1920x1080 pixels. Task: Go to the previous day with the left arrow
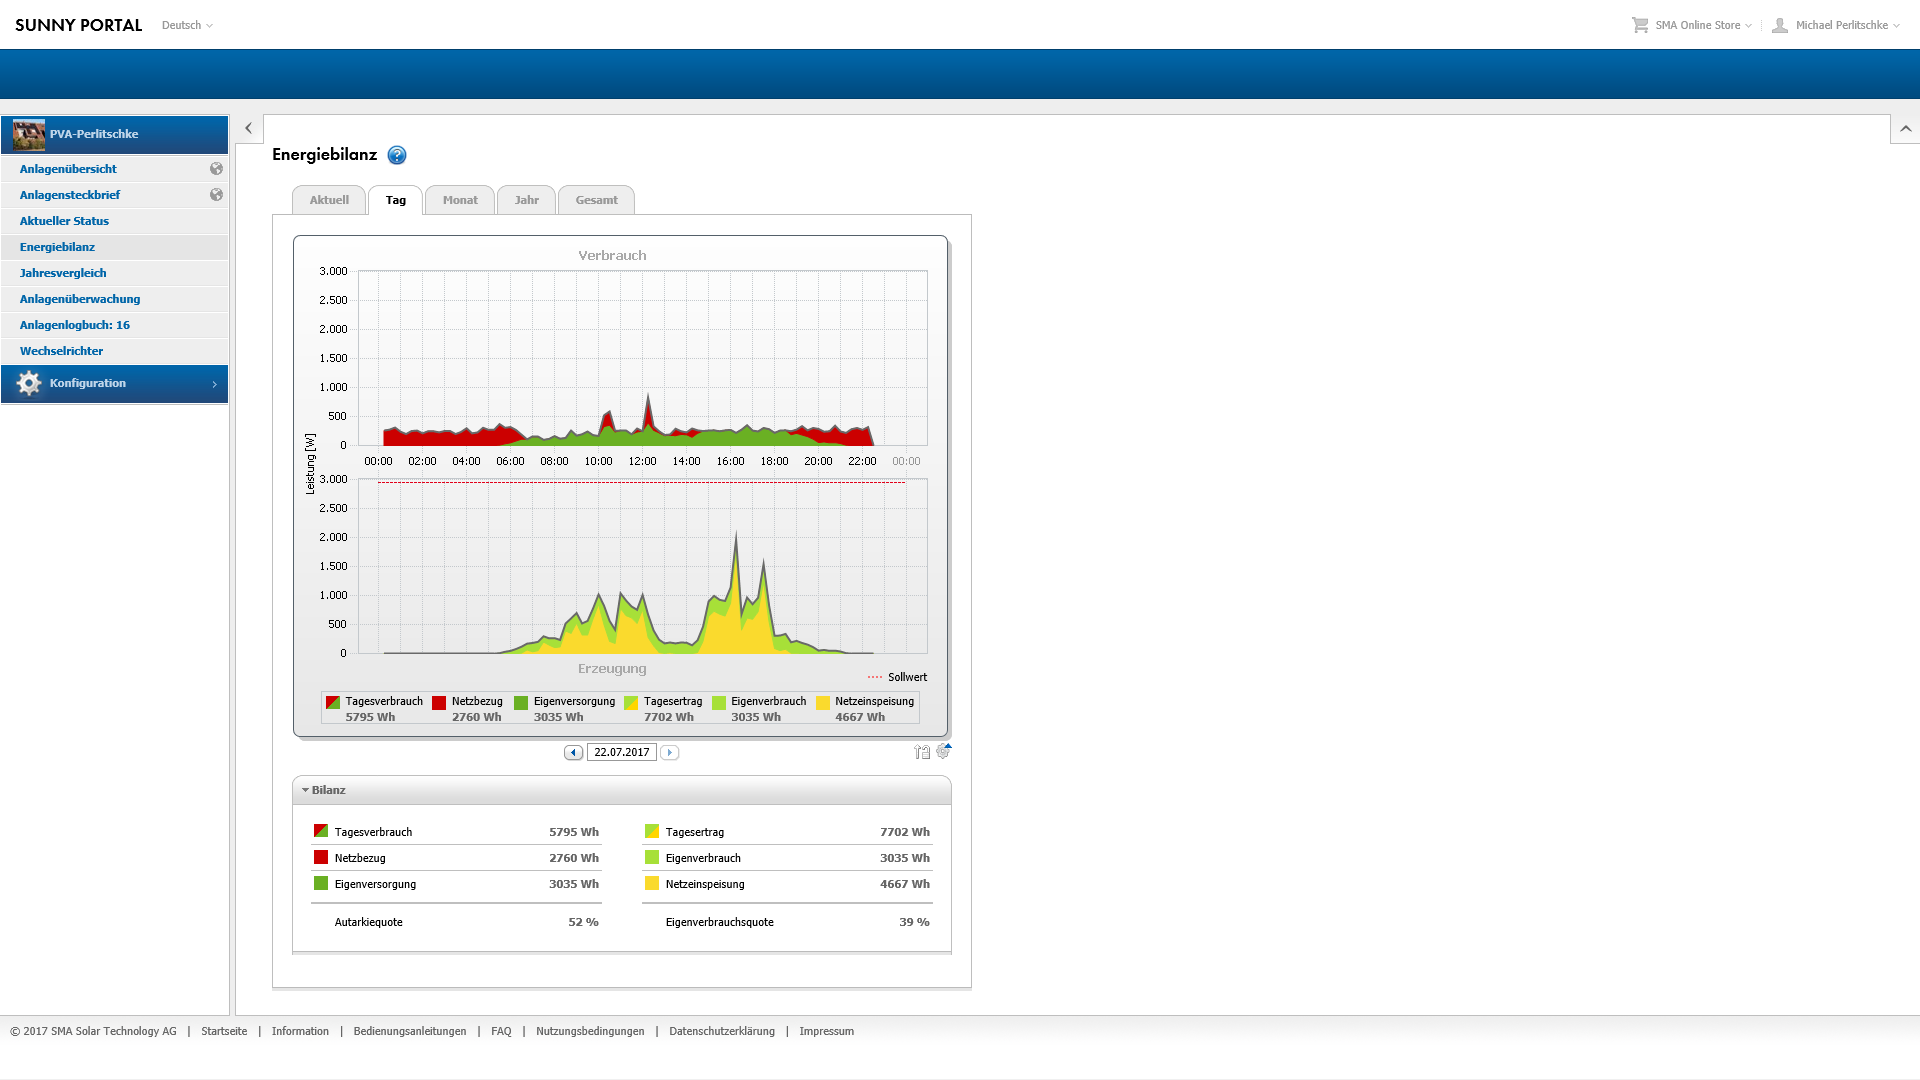tap(573, 753)
